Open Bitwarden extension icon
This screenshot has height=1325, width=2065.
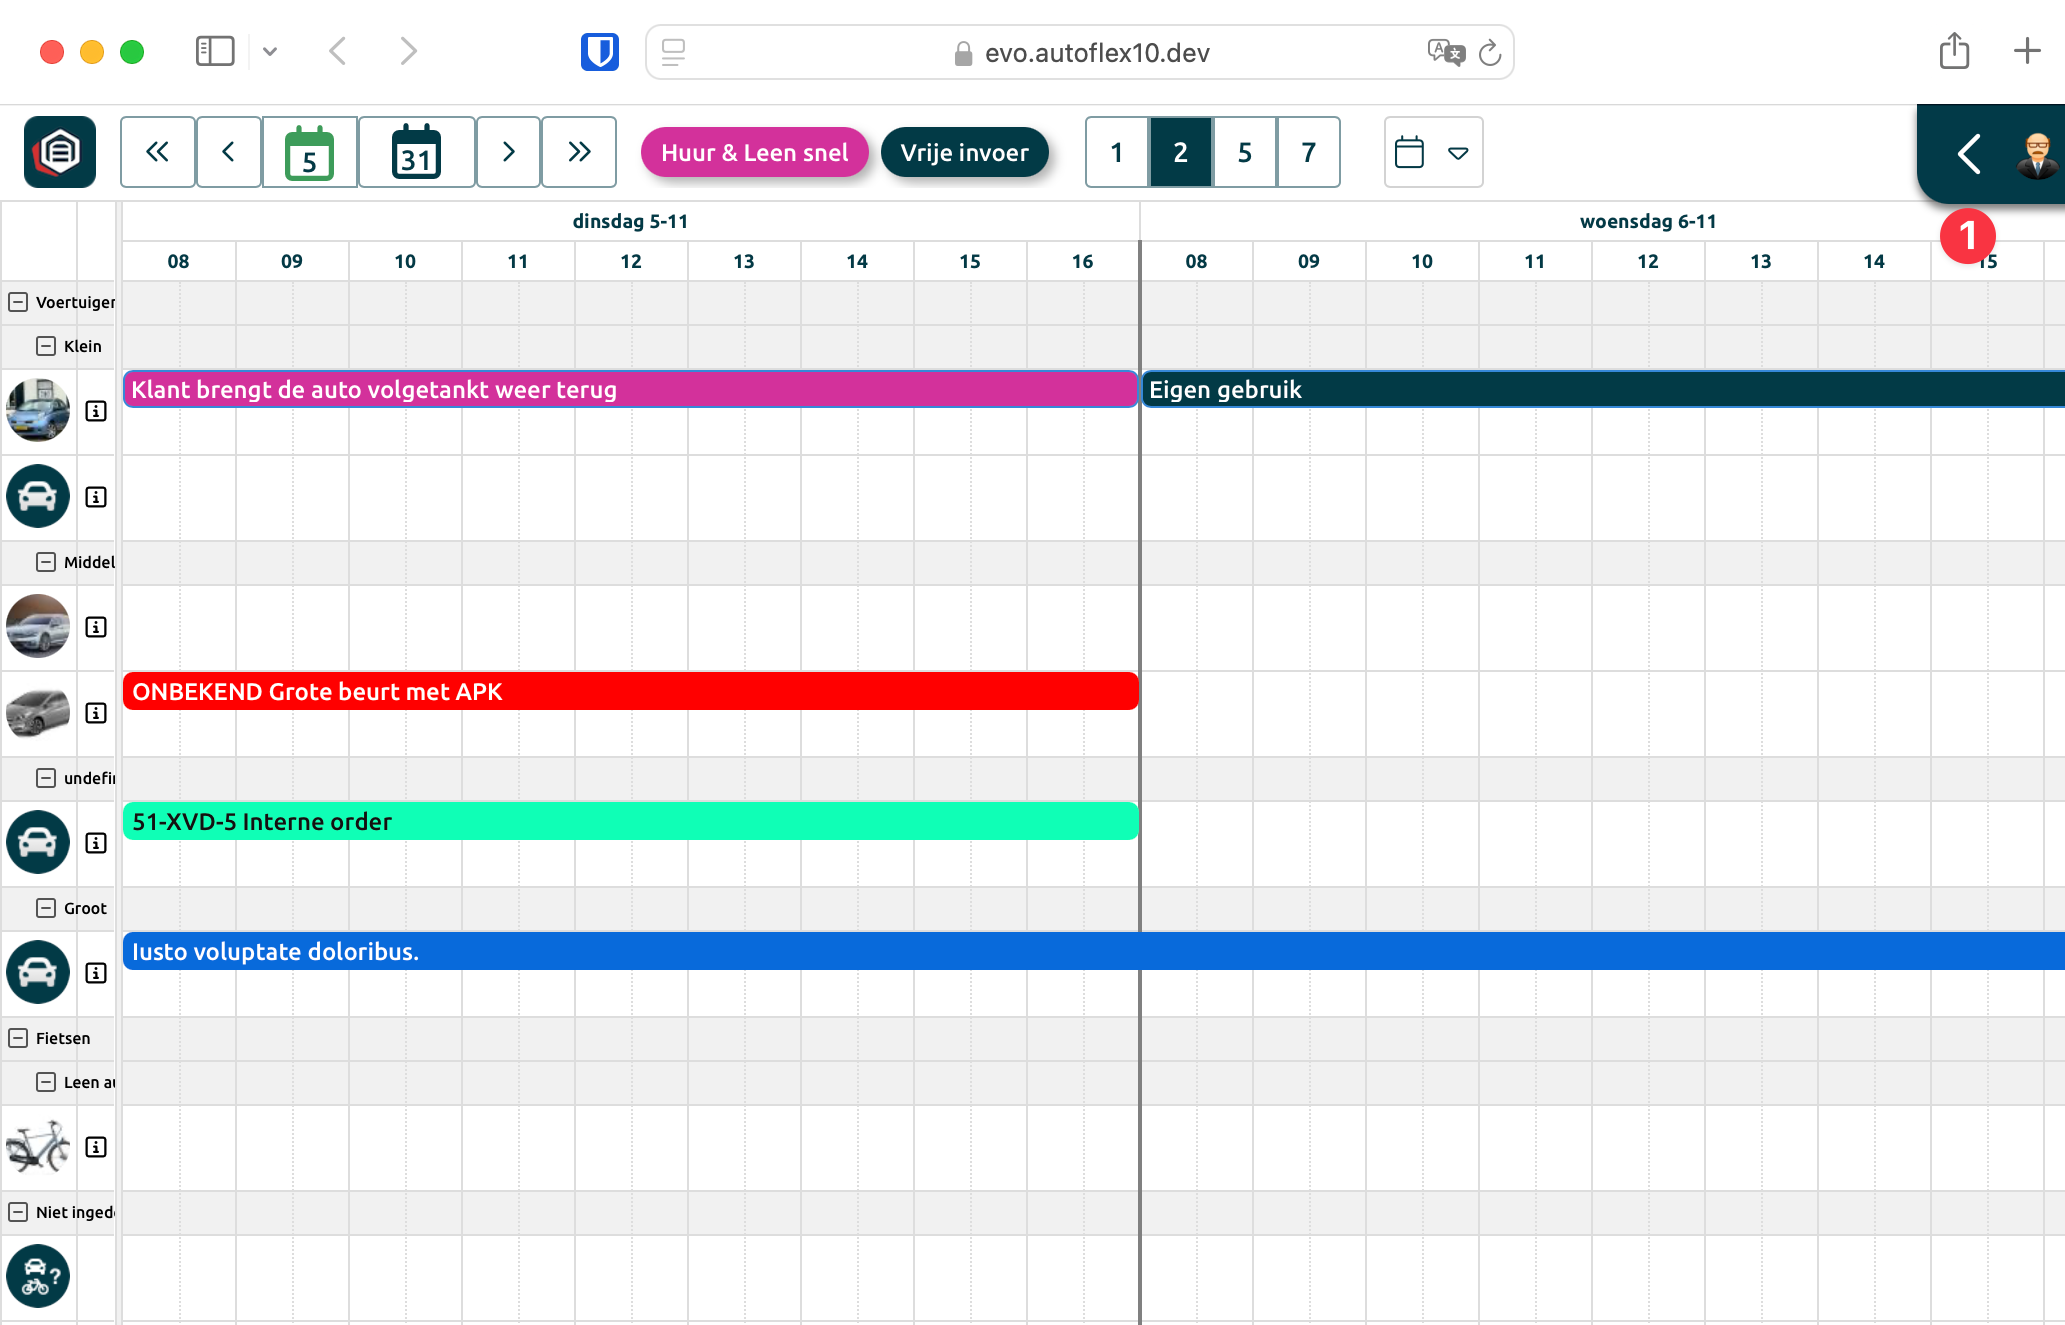point(599,52)
